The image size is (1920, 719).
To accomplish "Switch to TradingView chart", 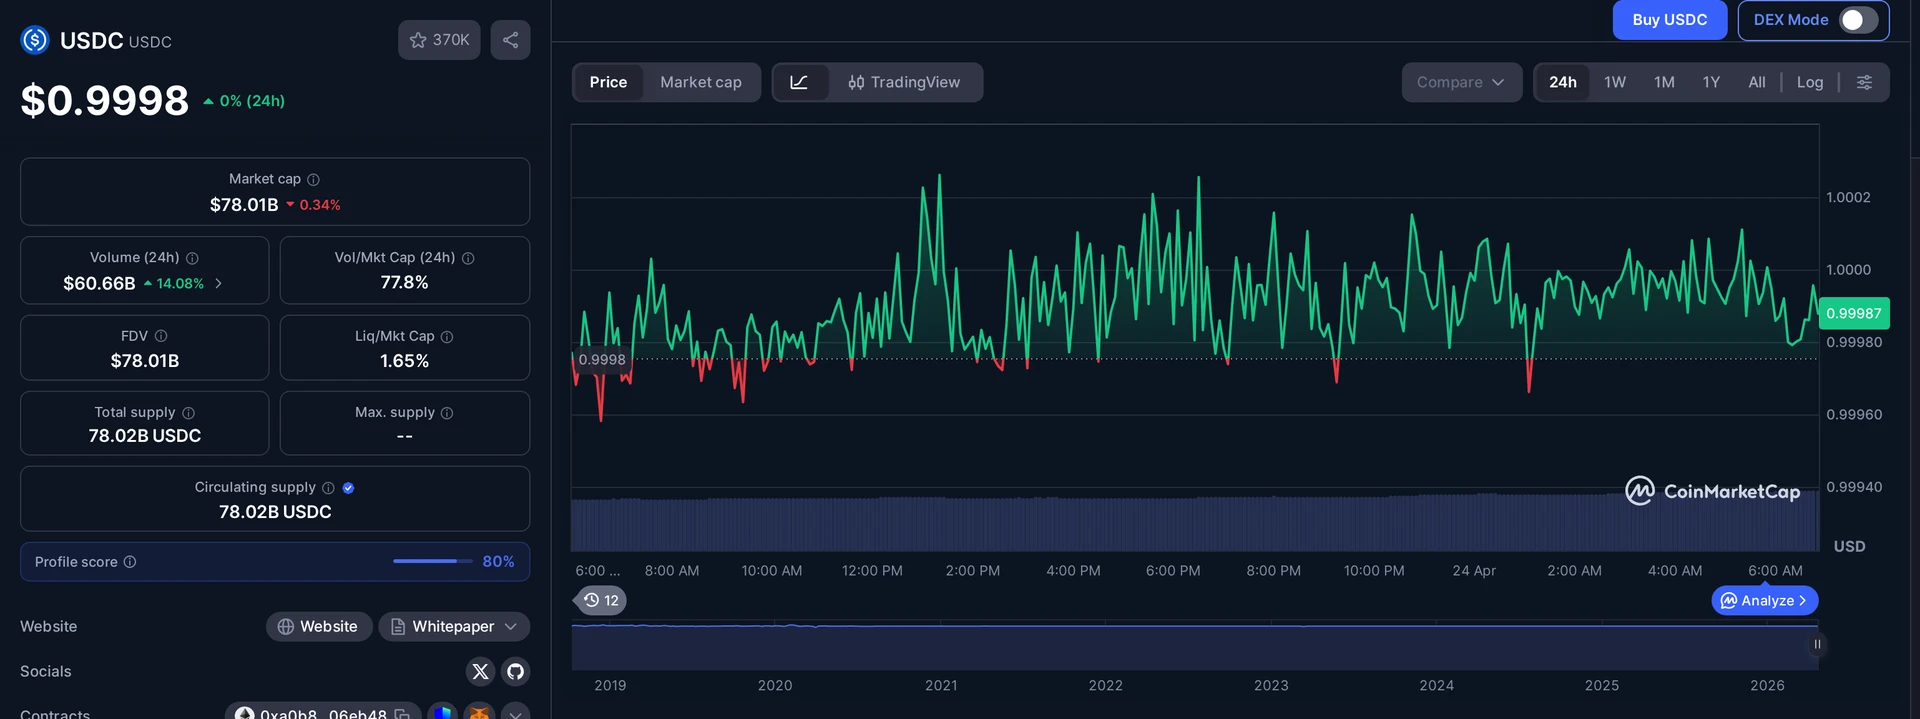I will click(x=905, y=82).
